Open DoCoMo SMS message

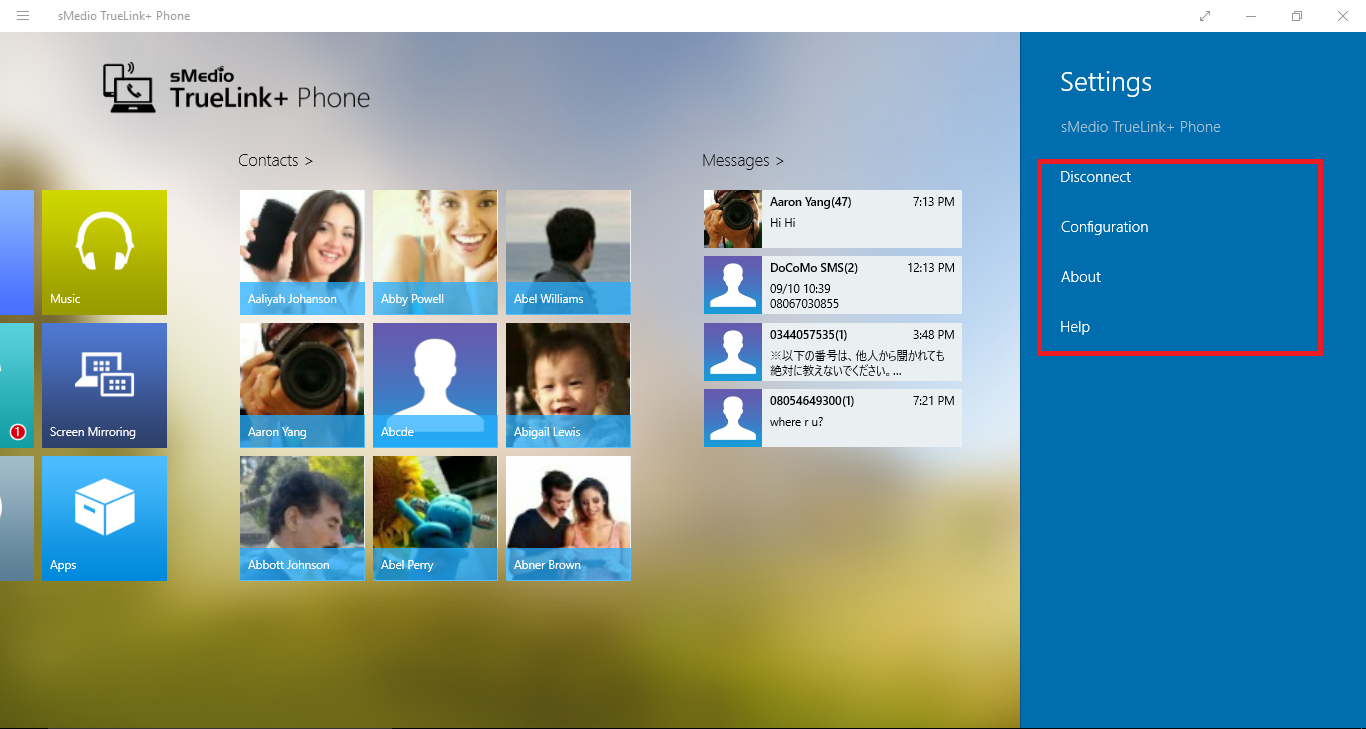coord(832,285)
